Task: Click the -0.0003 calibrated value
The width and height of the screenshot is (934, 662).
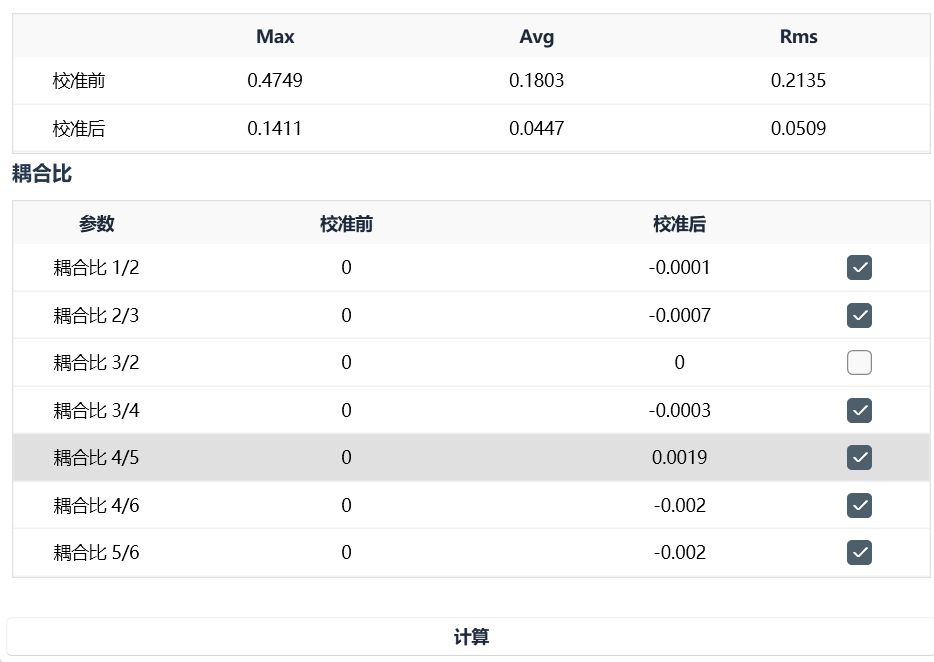Action: tap(679, 410)
